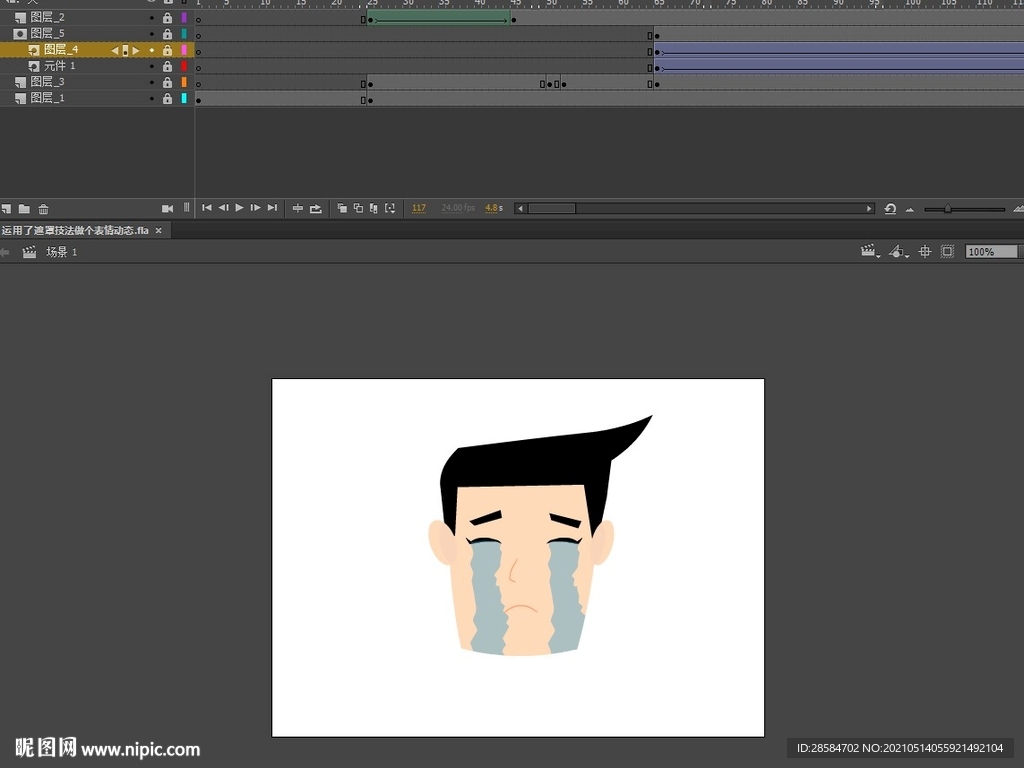
Task: Click the 4.8 s elapsed time
Action: [x=494, y=208]
